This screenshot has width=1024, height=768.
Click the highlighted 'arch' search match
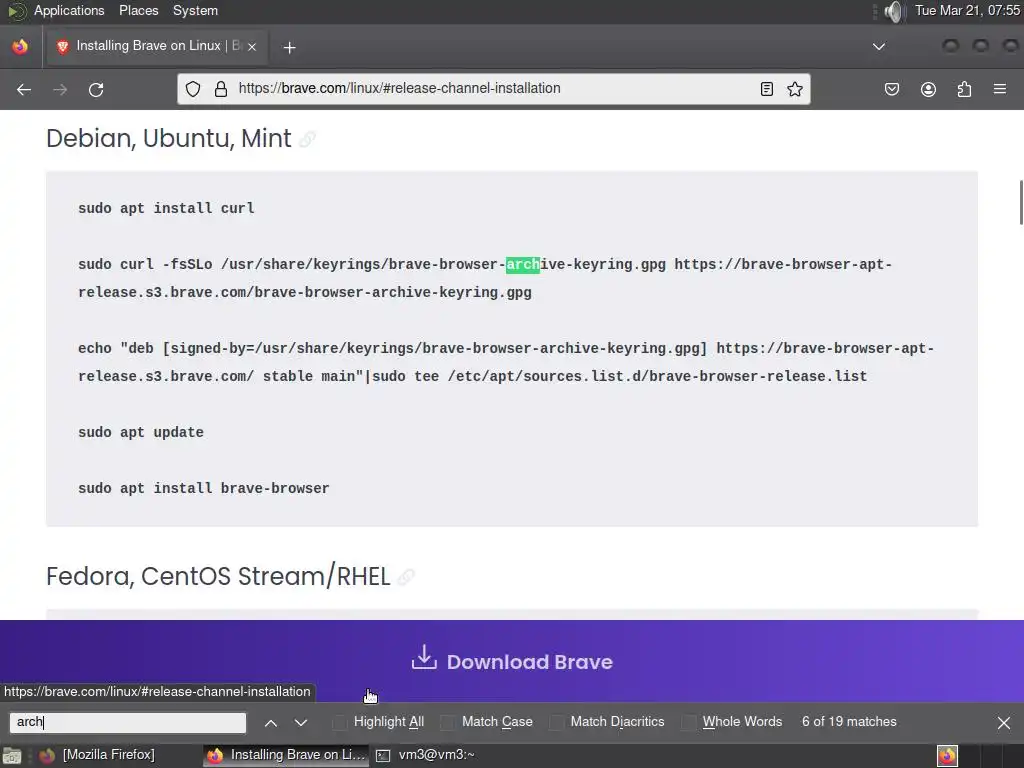click(522, 264)
